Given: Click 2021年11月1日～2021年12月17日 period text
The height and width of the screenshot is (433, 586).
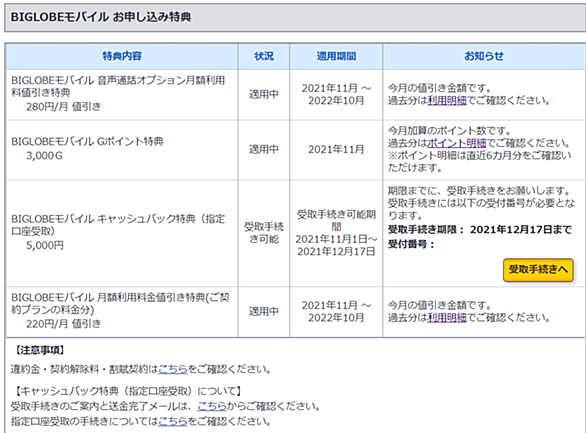Looking at the screenshot, I should pyautogui.click(x=336, y=245).
